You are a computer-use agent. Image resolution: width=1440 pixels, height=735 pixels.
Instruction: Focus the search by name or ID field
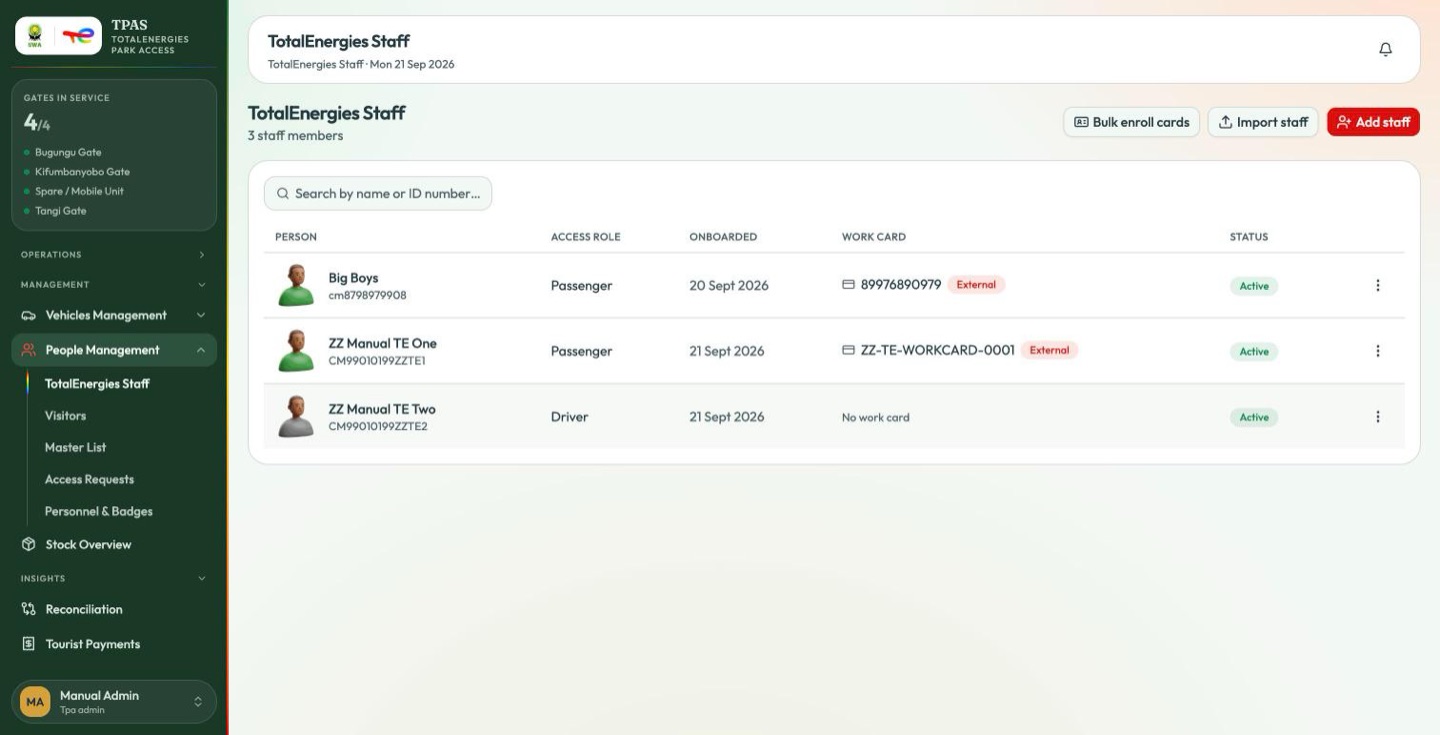pos(378,194)
